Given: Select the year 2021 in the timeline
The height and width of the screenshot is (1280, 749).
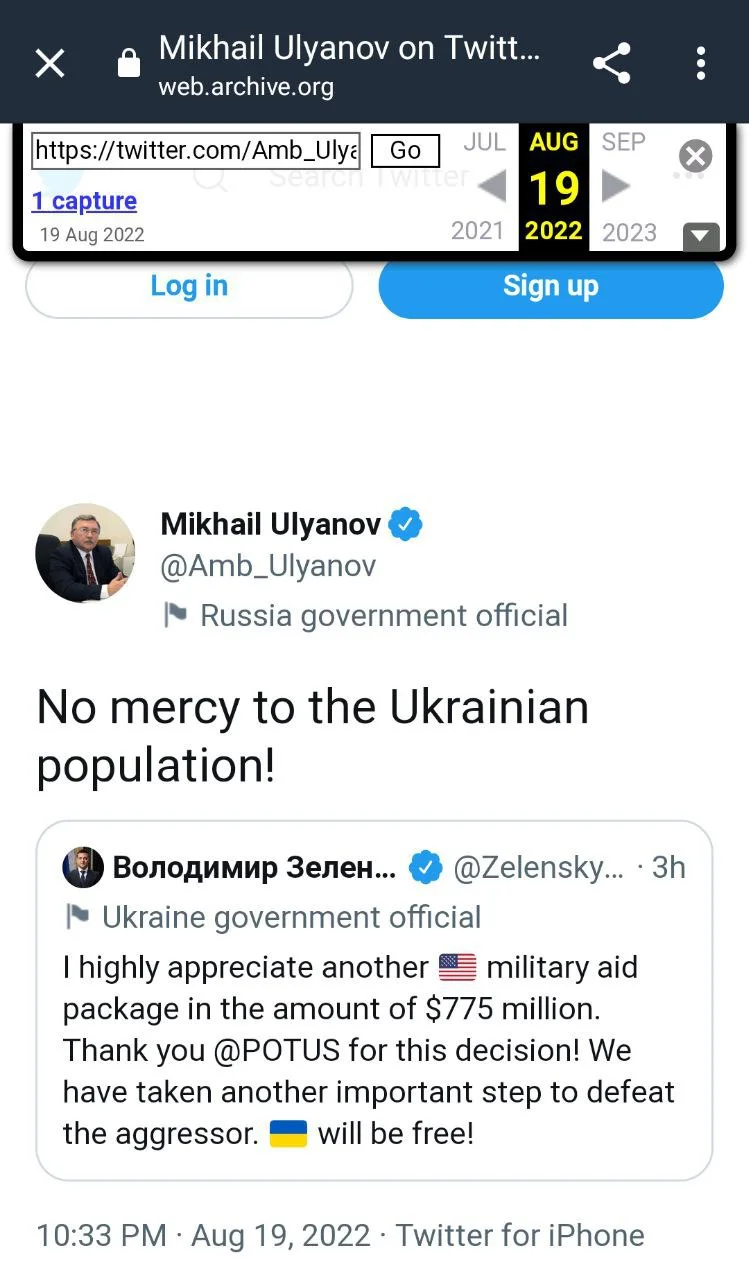Looking at the screenshot, I should point(477,231).
